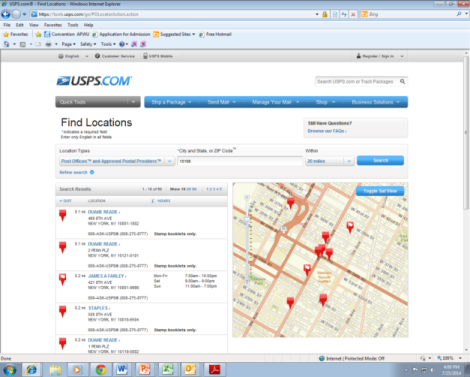
Task: Click the James A Farley map pin icon
Action: (x=63, y=279)
